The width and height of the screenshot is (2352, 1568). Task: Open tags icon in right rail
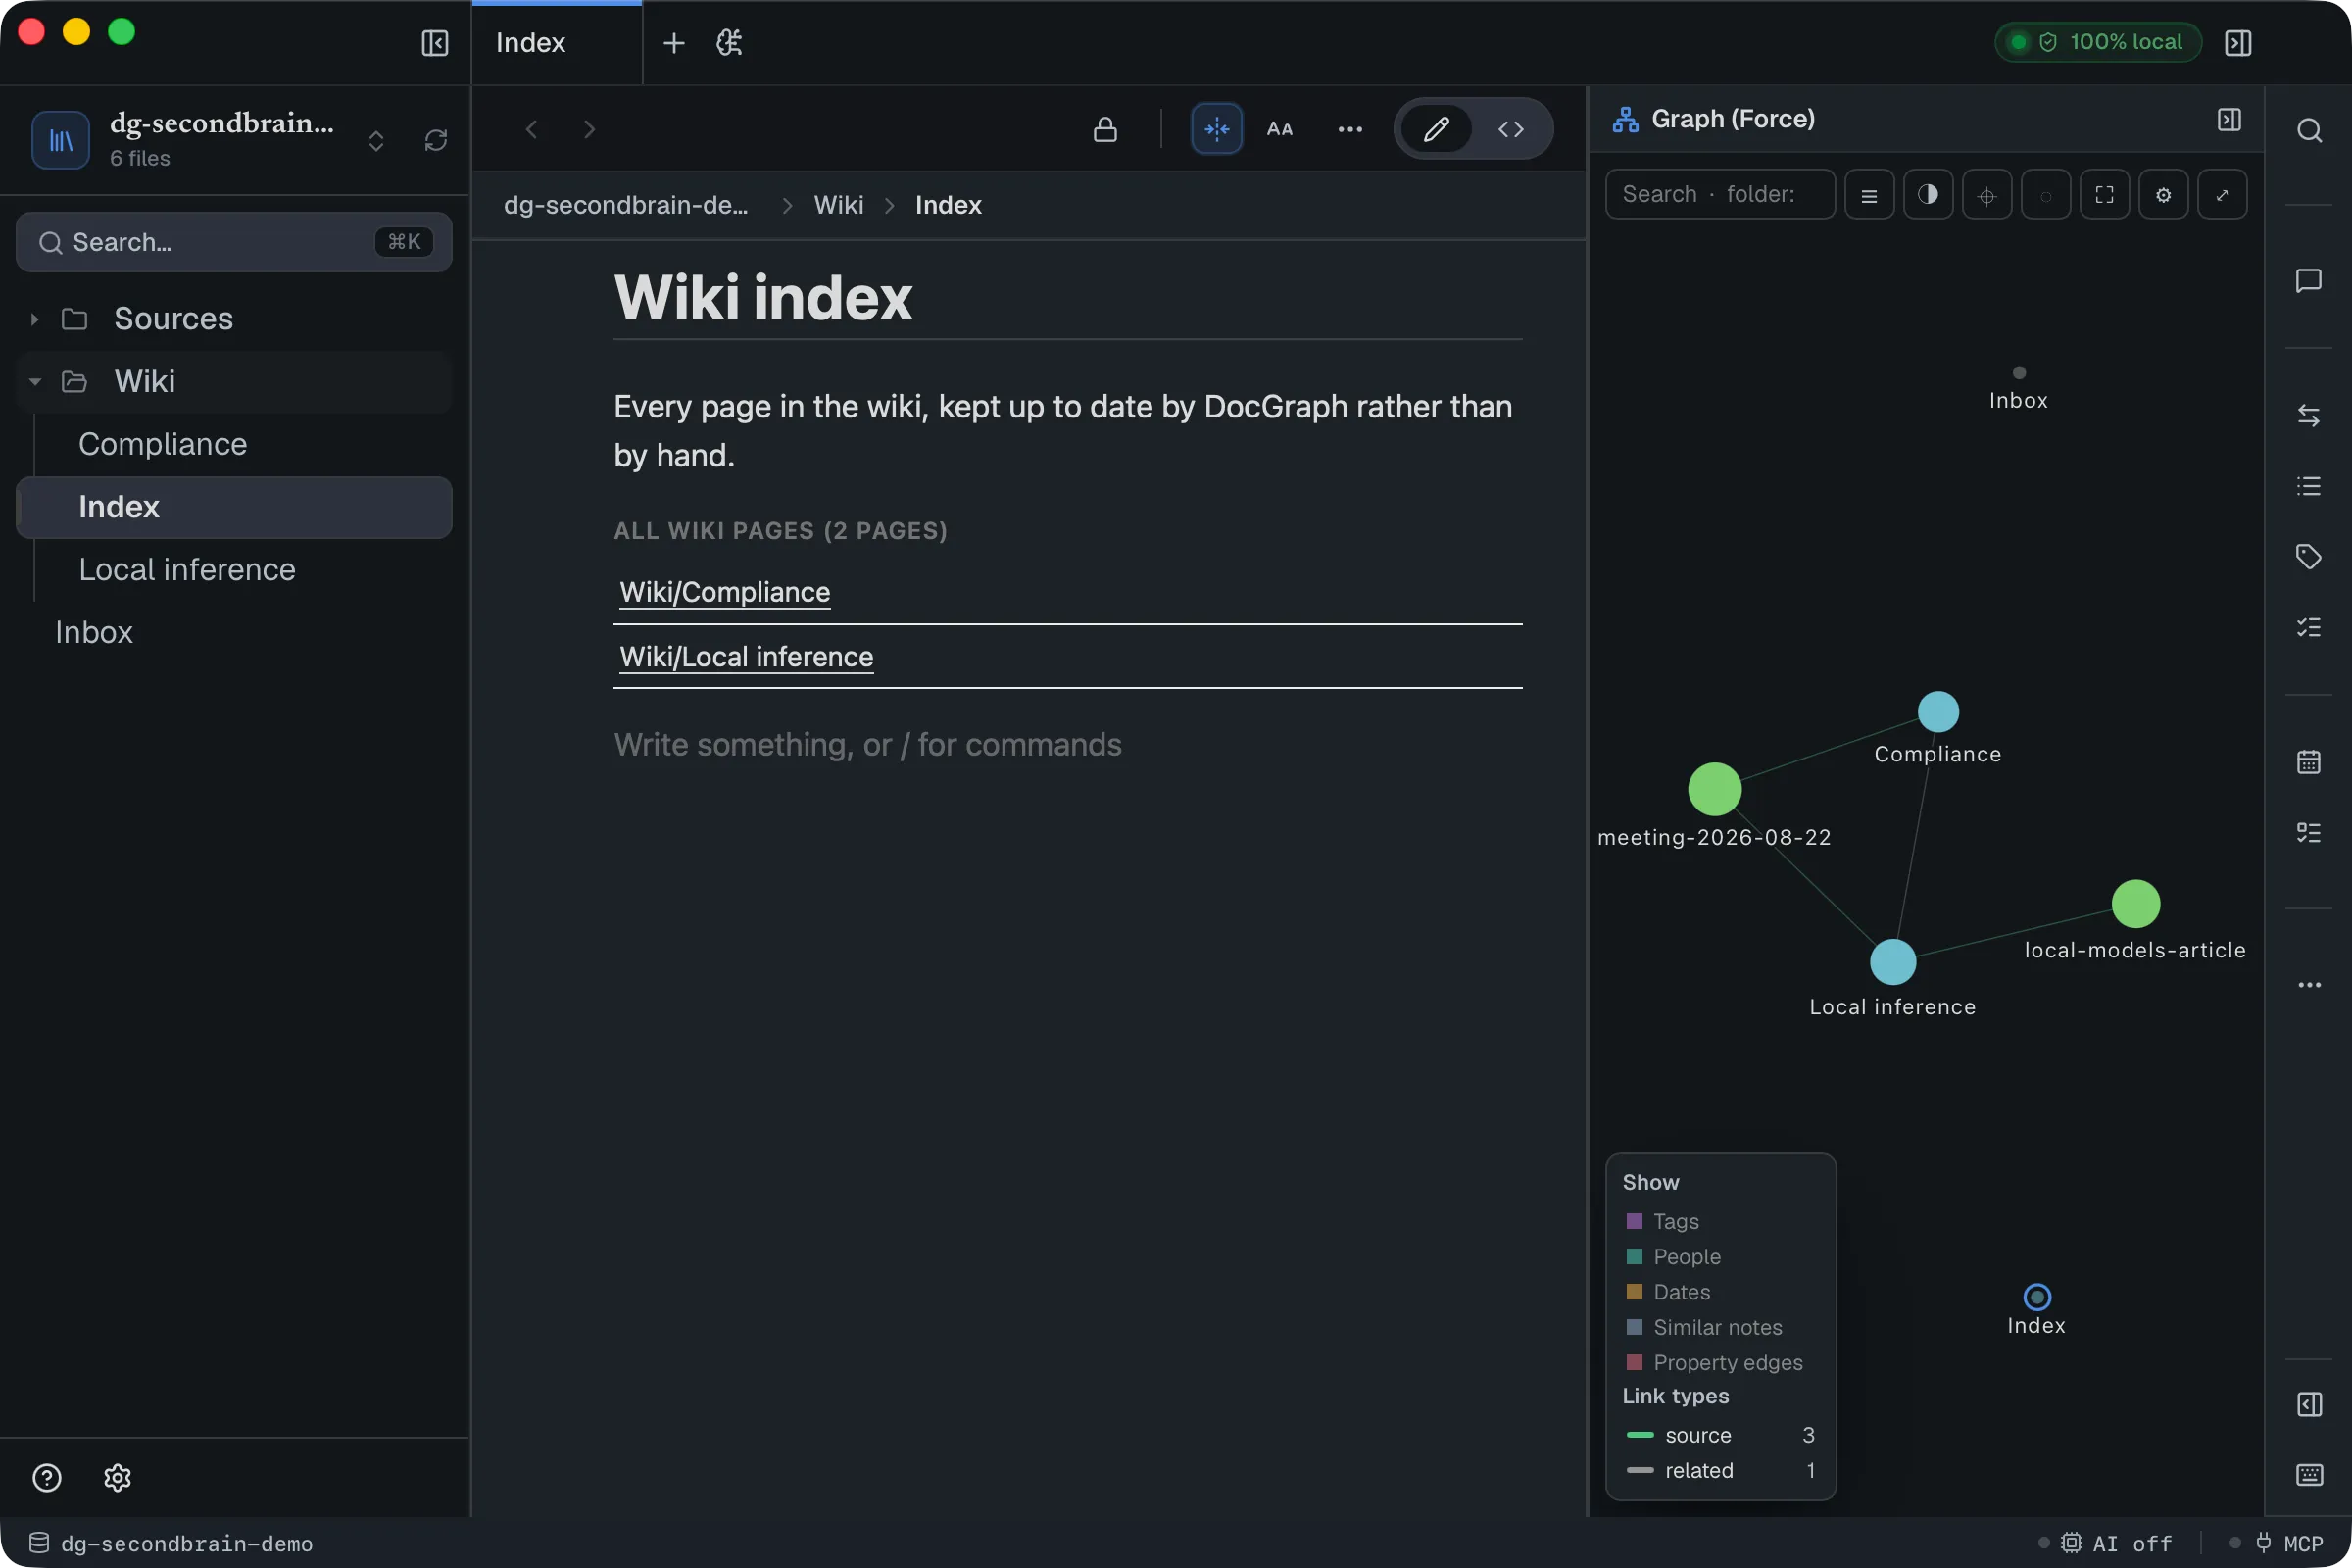click(x=2309, y=556)
